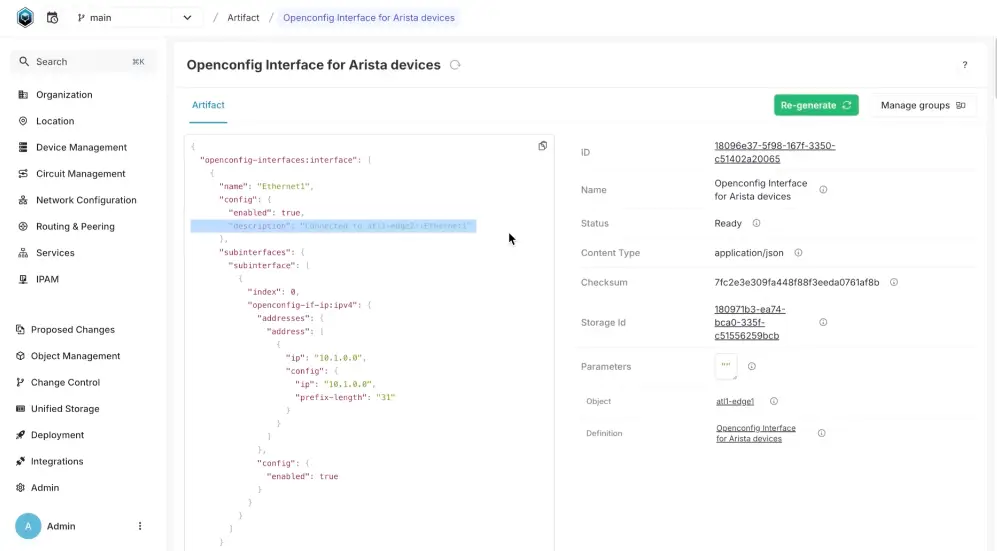Click the info icon next to Definition
Viewport: 997px width, 551px height.
(821, 433)
